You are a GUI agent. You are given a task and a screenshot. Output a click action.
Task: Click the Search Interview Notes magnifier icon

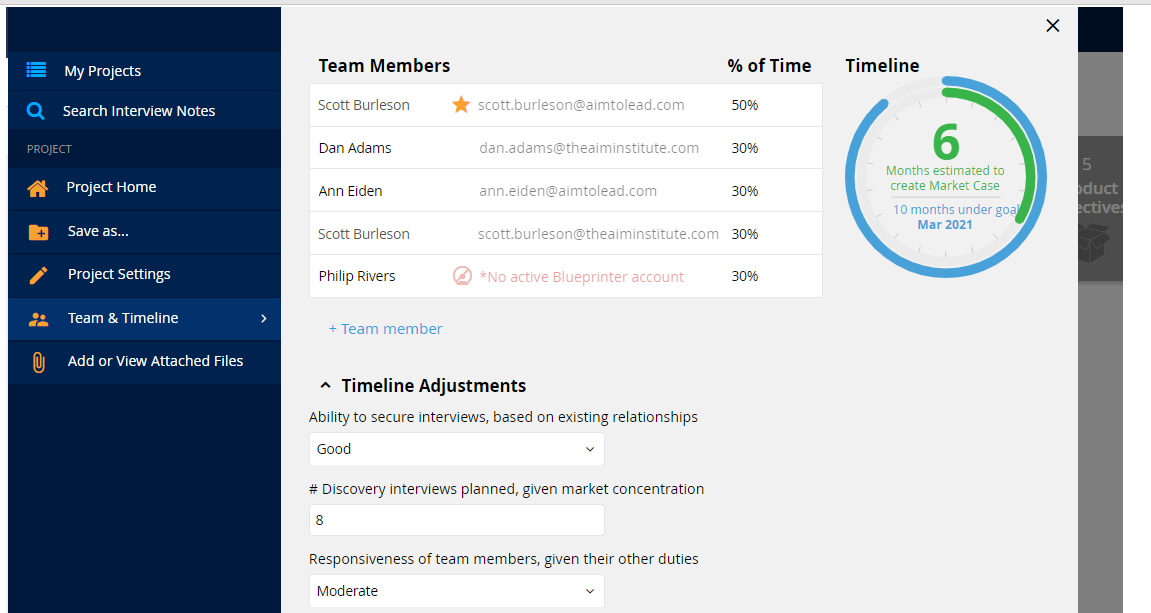click(x=35, y=111)
